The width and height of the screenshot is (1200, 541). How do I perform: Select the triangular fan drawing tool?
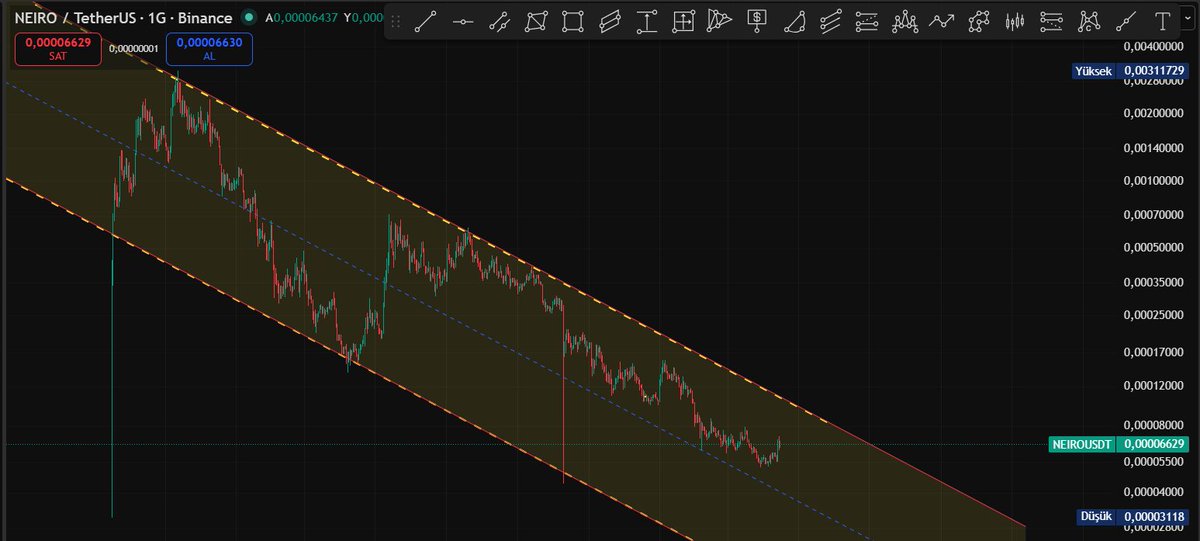tap(720, 21)
